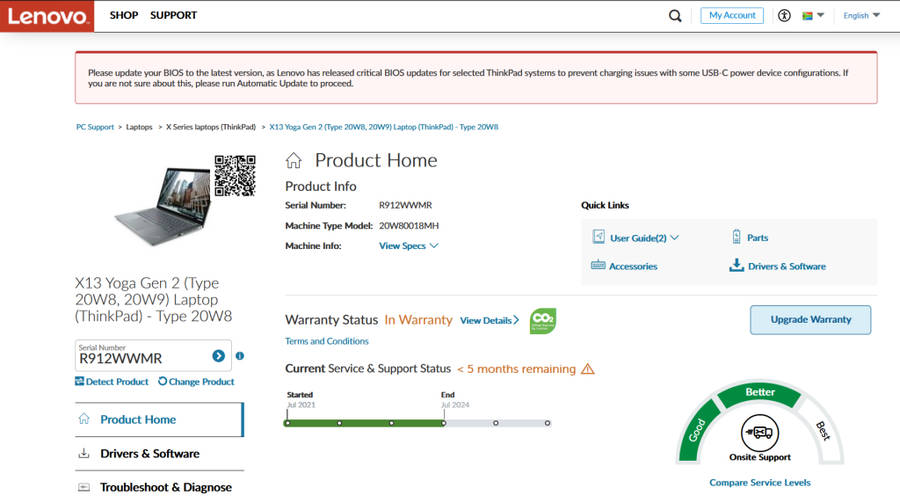Click the warranty timeline End marker
Viewport: 900px width, 504px height.
point(443,423)
